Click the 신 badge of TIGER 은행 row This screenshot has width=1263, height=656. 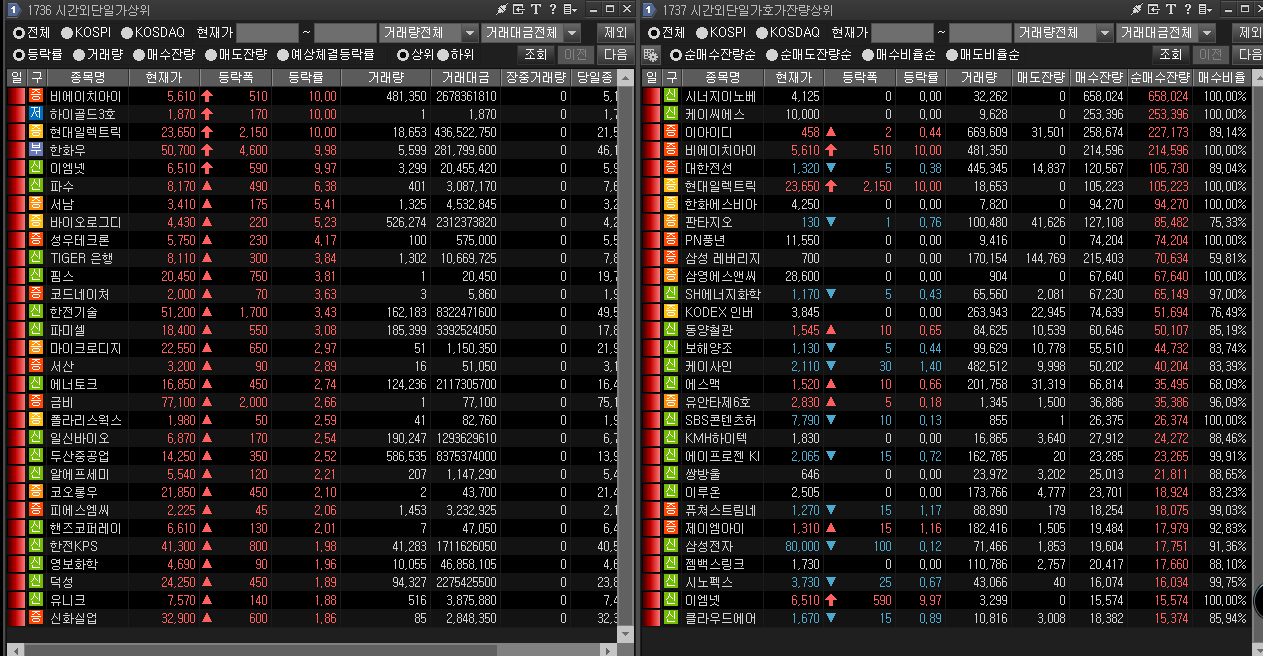35,258
